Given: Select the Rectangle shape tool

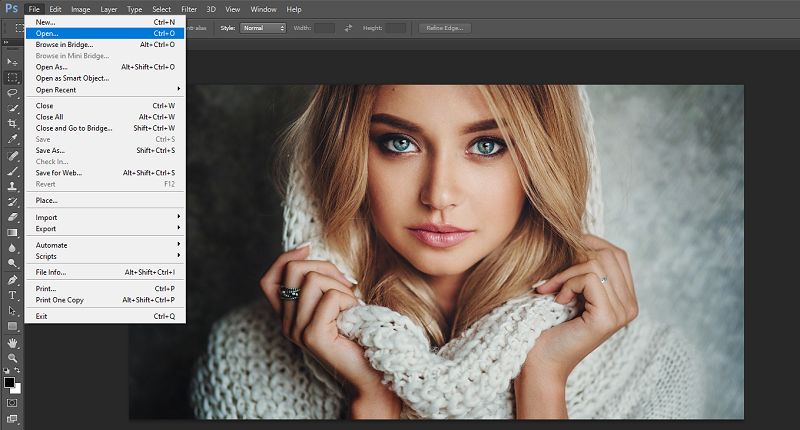Looking at the screenshot, I should coord(12,326).
